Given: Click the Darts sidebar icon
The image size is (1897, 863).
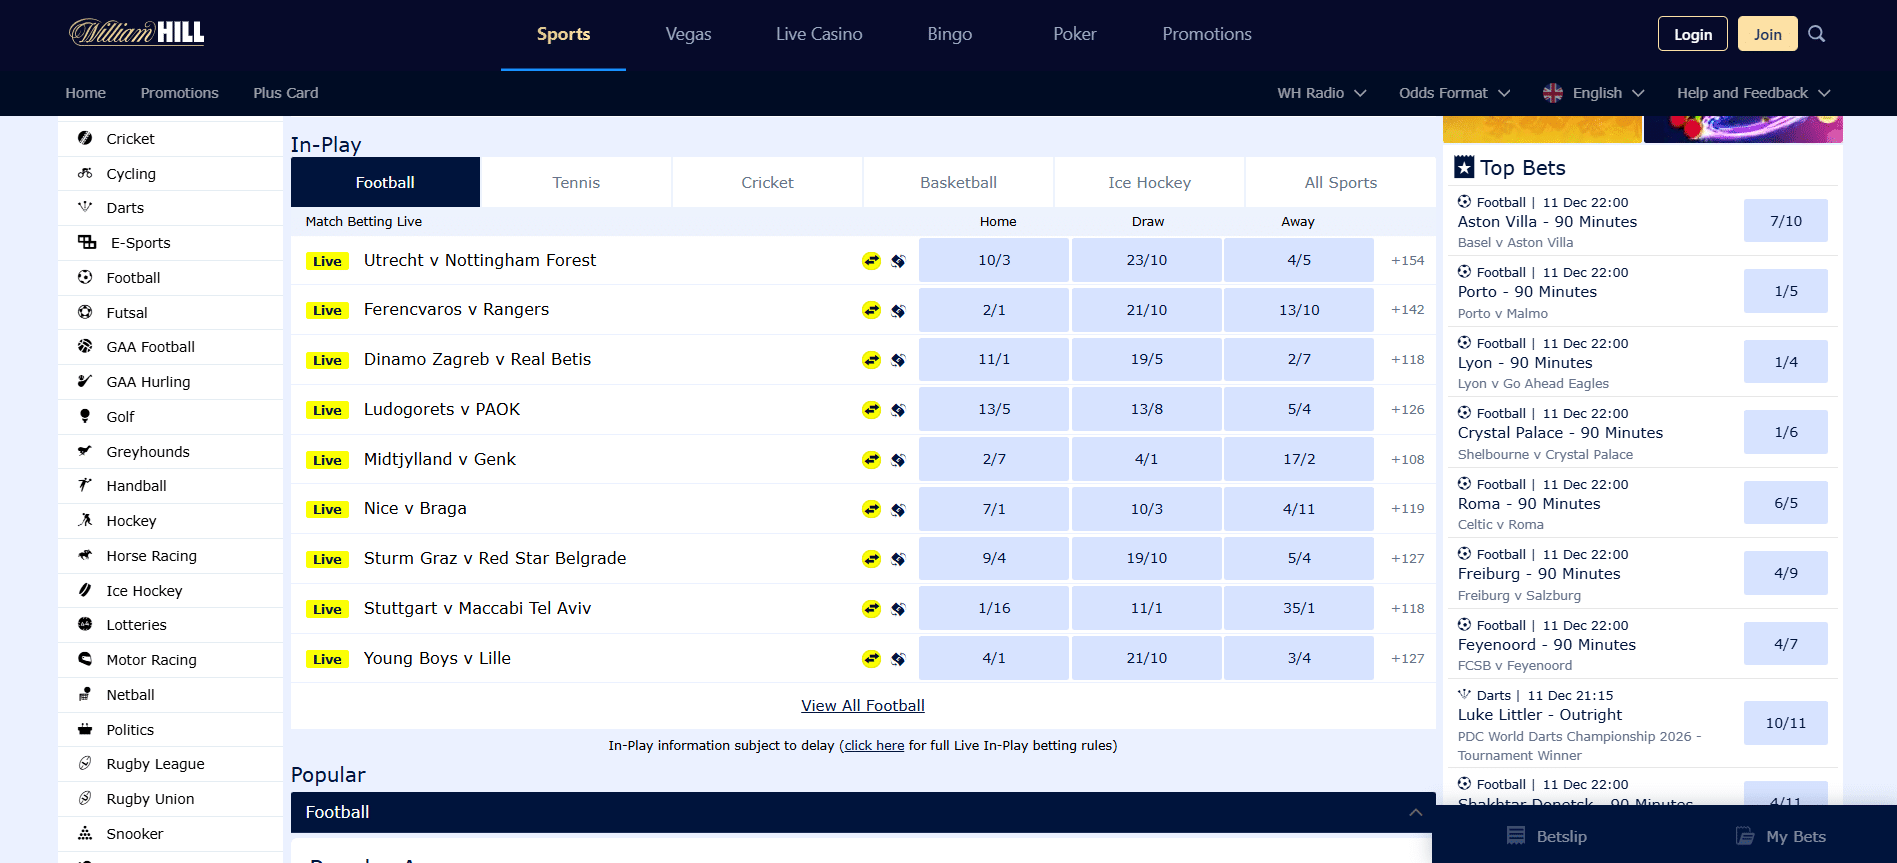Looking at the screenshot, I should (85, 207).
